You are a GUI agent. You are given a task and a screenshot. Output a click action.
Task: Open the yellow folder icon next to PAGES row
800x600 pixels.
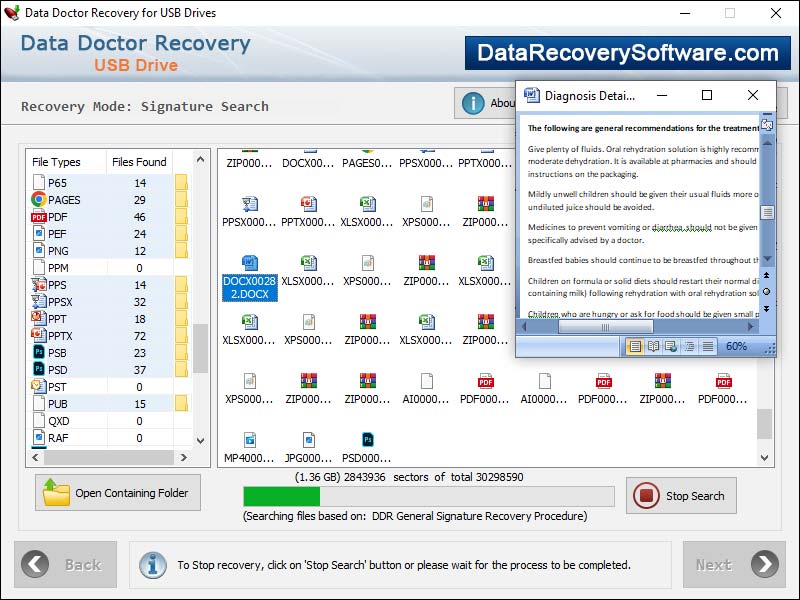[x=181, y=199]
